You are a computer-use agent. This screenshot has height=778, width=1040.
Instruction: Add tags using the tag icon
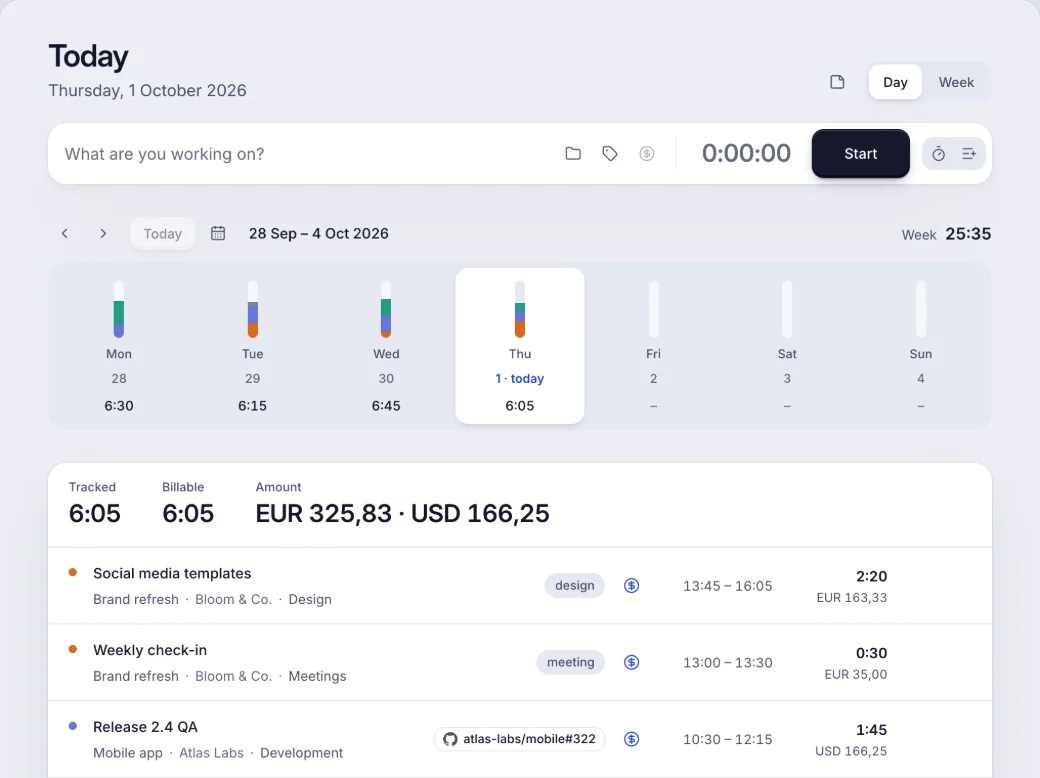(610, 154)
